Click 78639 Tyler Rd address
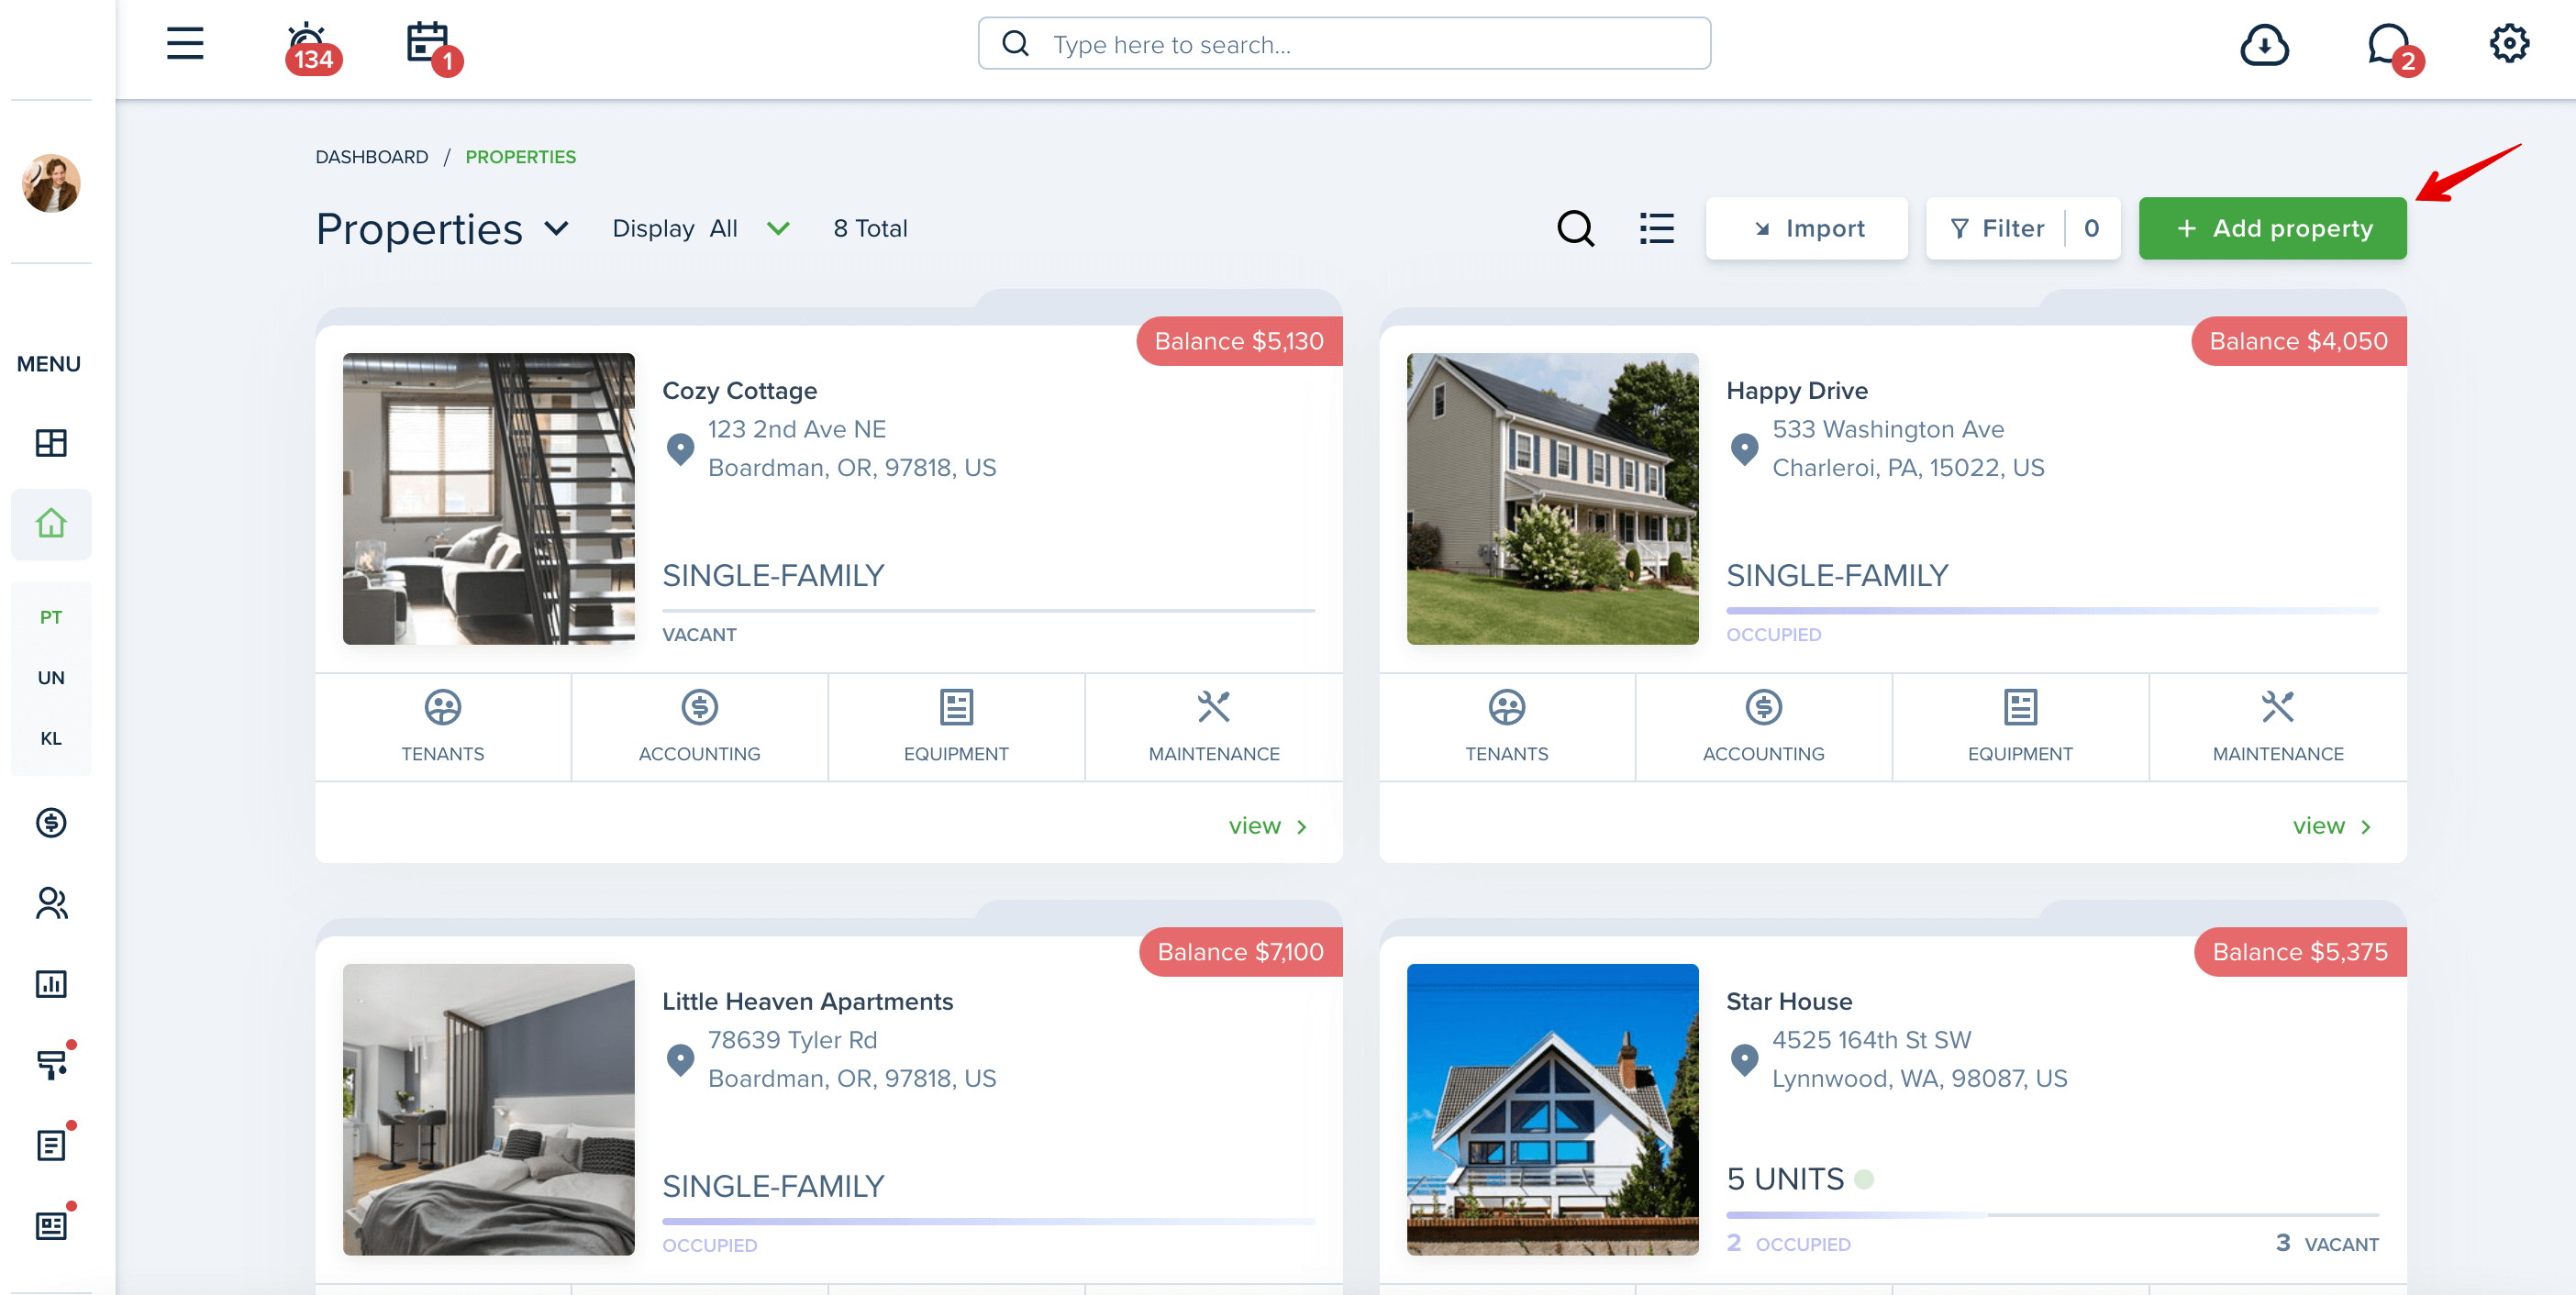The width and height of the screenshot is (2576, 1295). 792,1040
